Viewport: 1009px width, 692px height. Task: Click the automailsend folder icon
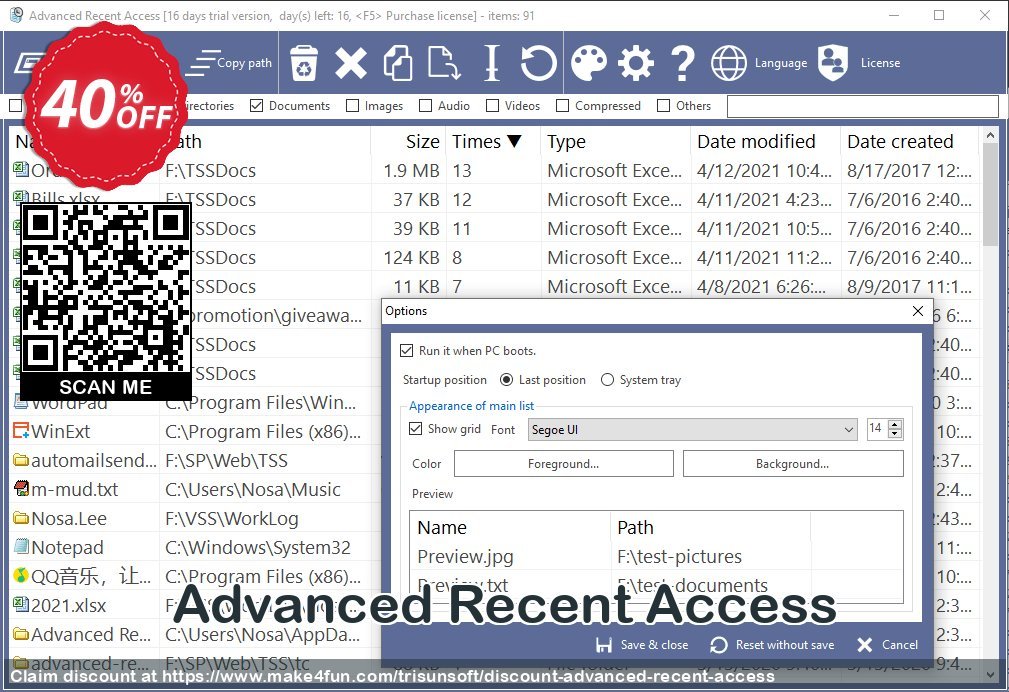pyautogui.click(x=21, y=460)
